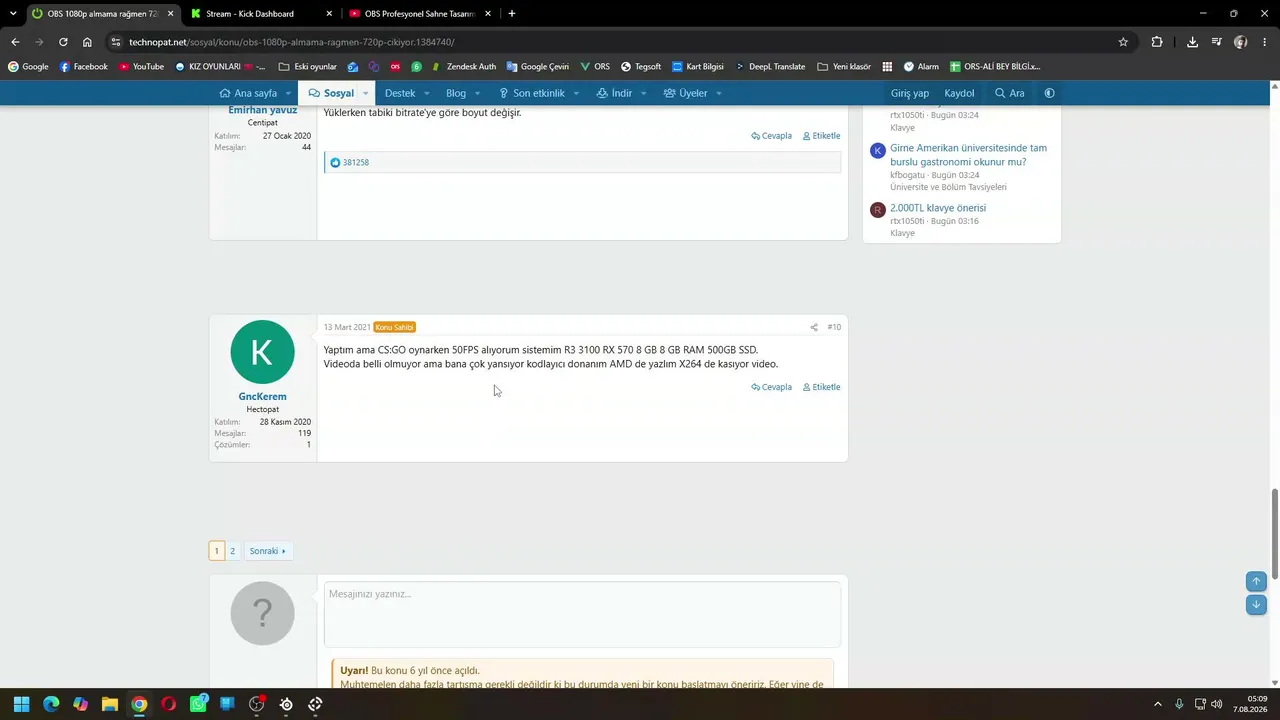Switch to the Stream - Kick Dashboard tab
The height and width of the screenshot is (720, 1280).
coord(259,14)
